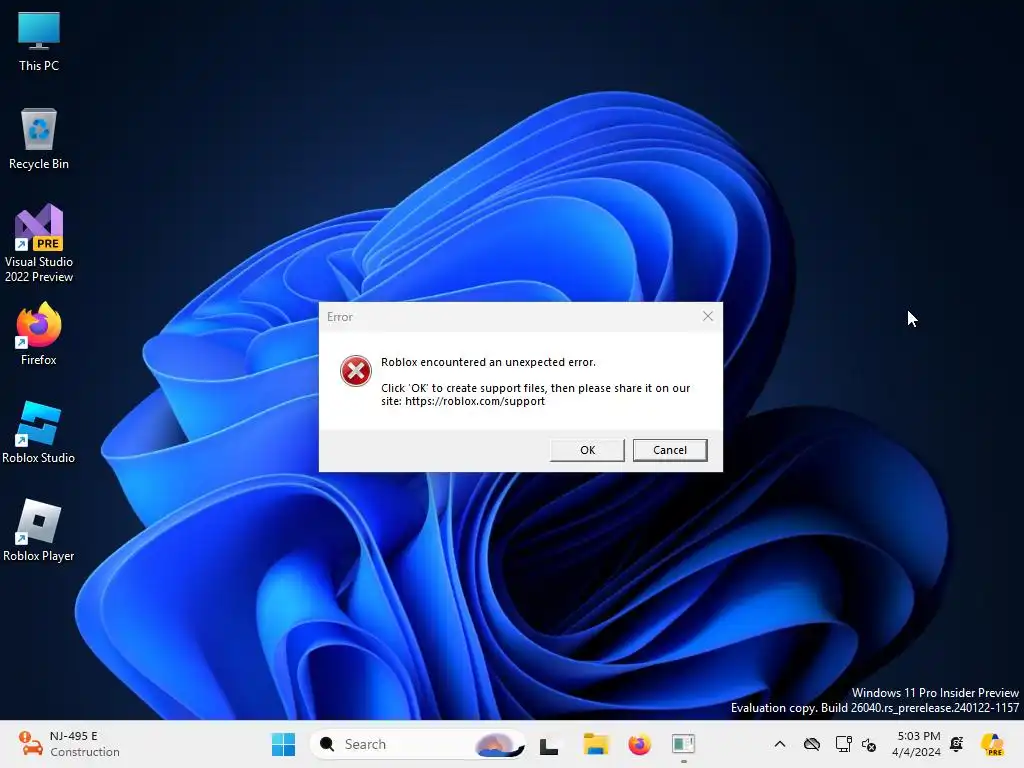1024x768 pixels.
Task: Click the Error dialog title bar text
Action: pos(340,317)
